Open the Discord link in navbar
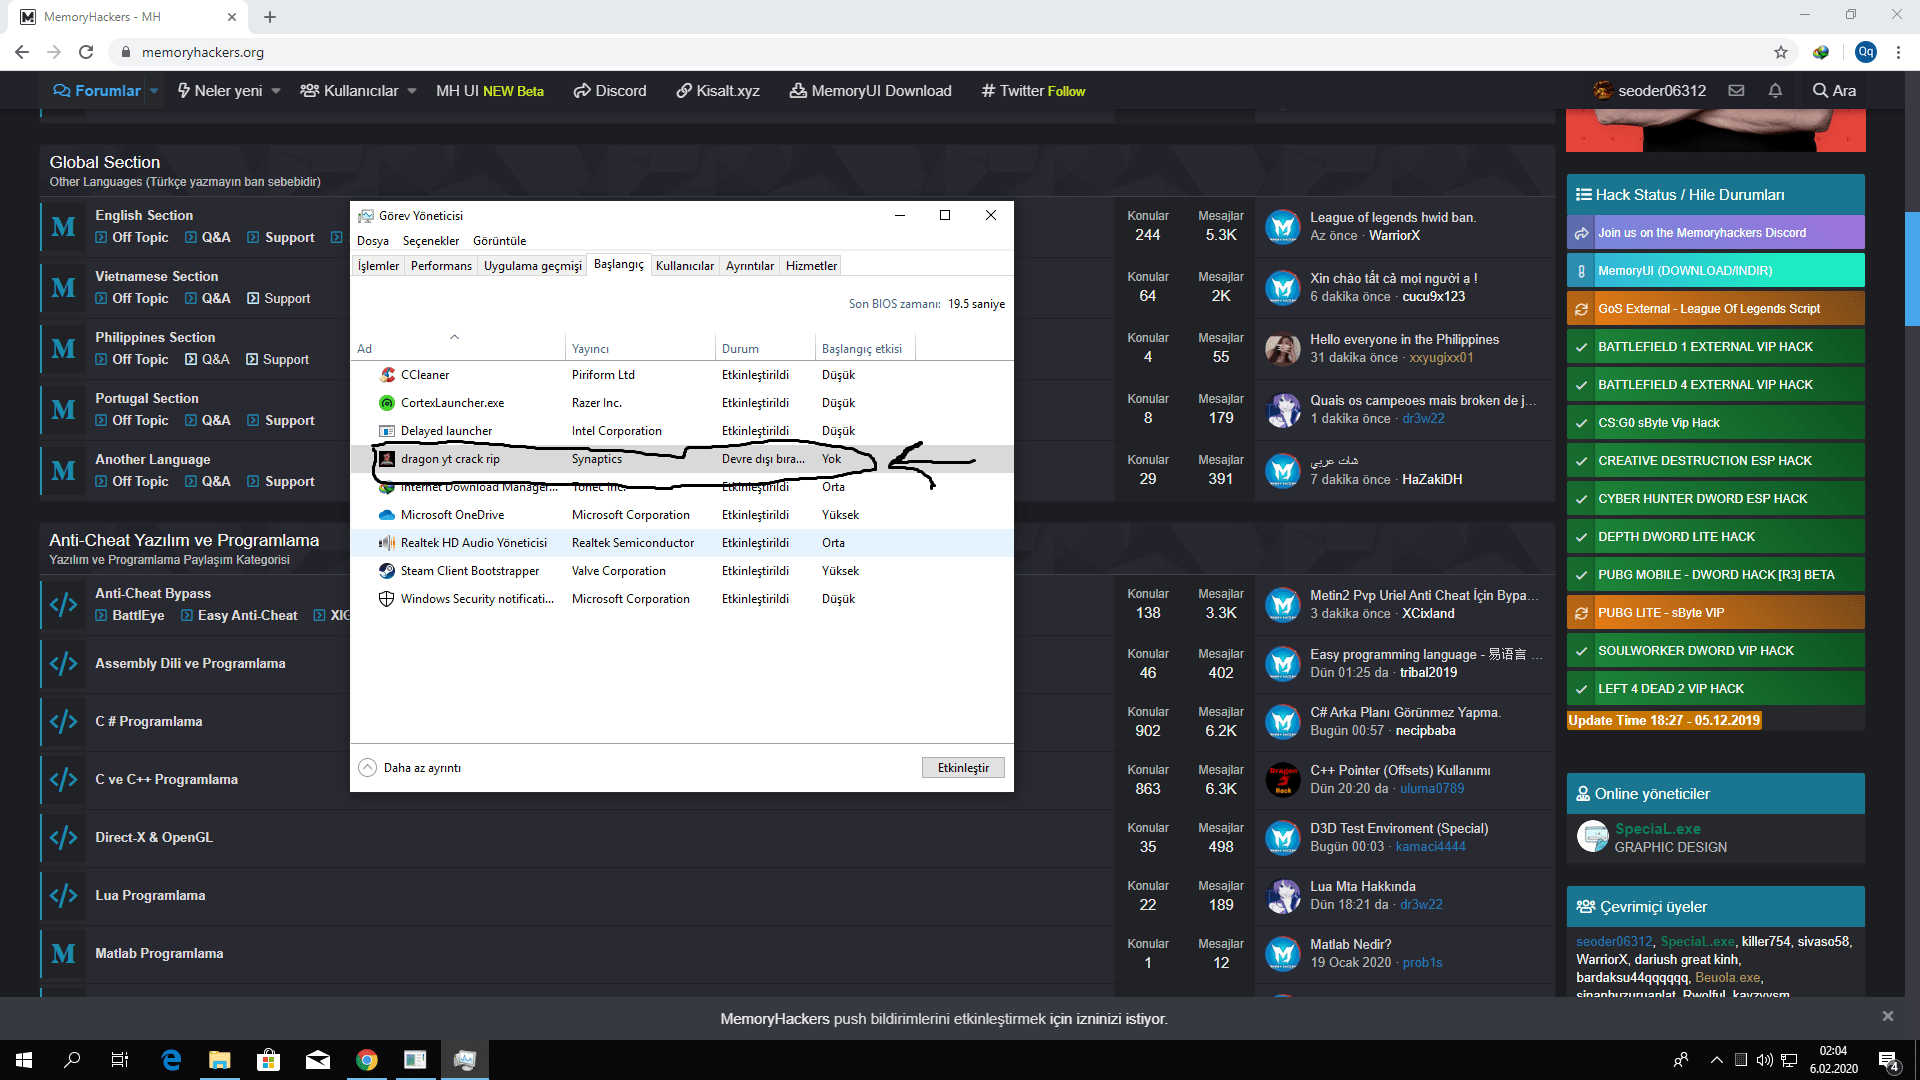This screenshot has width=1920, height=1080. pos(610,91)
